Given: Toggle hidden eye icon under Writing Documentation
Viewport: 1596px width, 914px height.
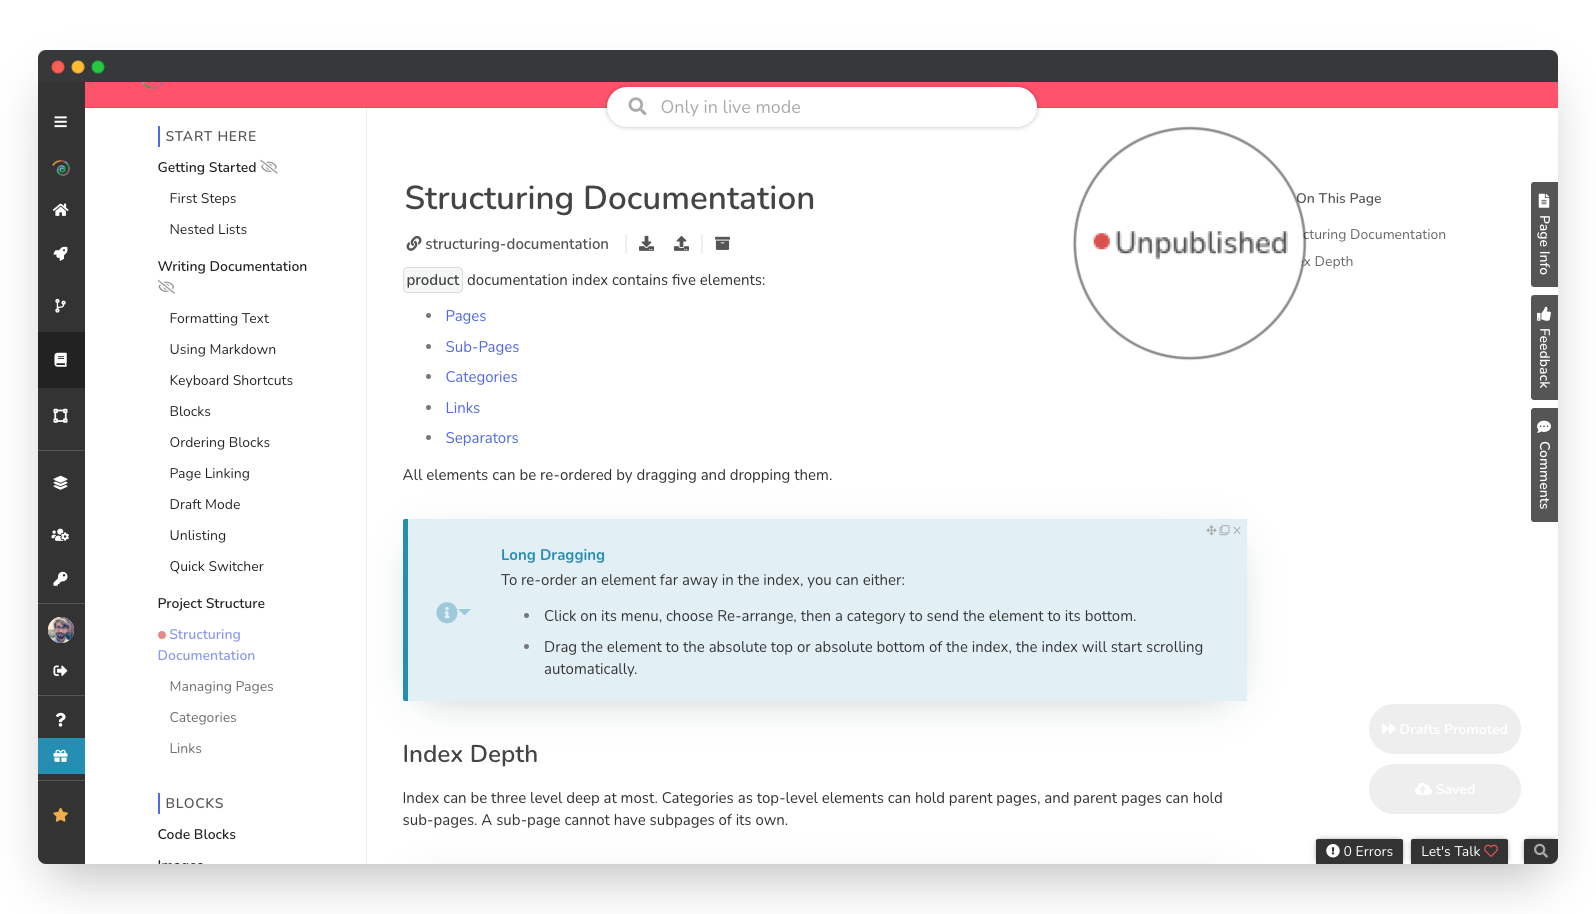Looking at the screenshot, I should tap(167, 287).
